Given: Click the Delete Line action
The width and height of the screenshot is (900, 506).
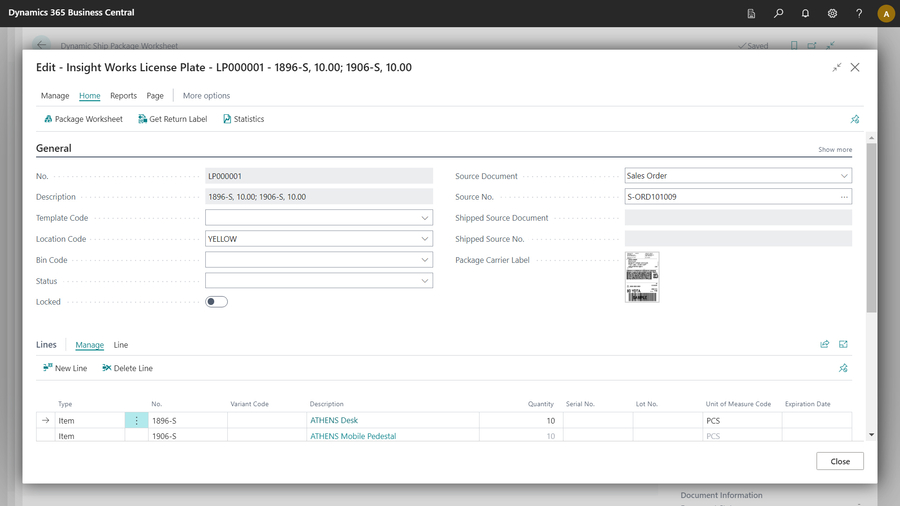Looking at the screenshot, I should 127,368.
